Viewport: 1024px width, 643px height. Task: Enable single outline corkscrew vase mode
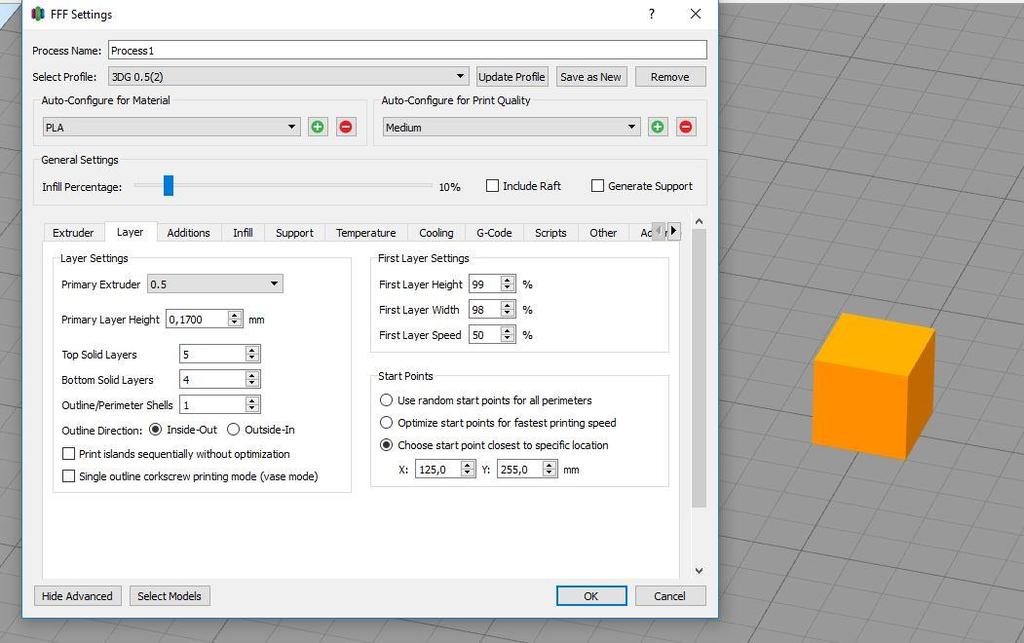pos(69,477)
